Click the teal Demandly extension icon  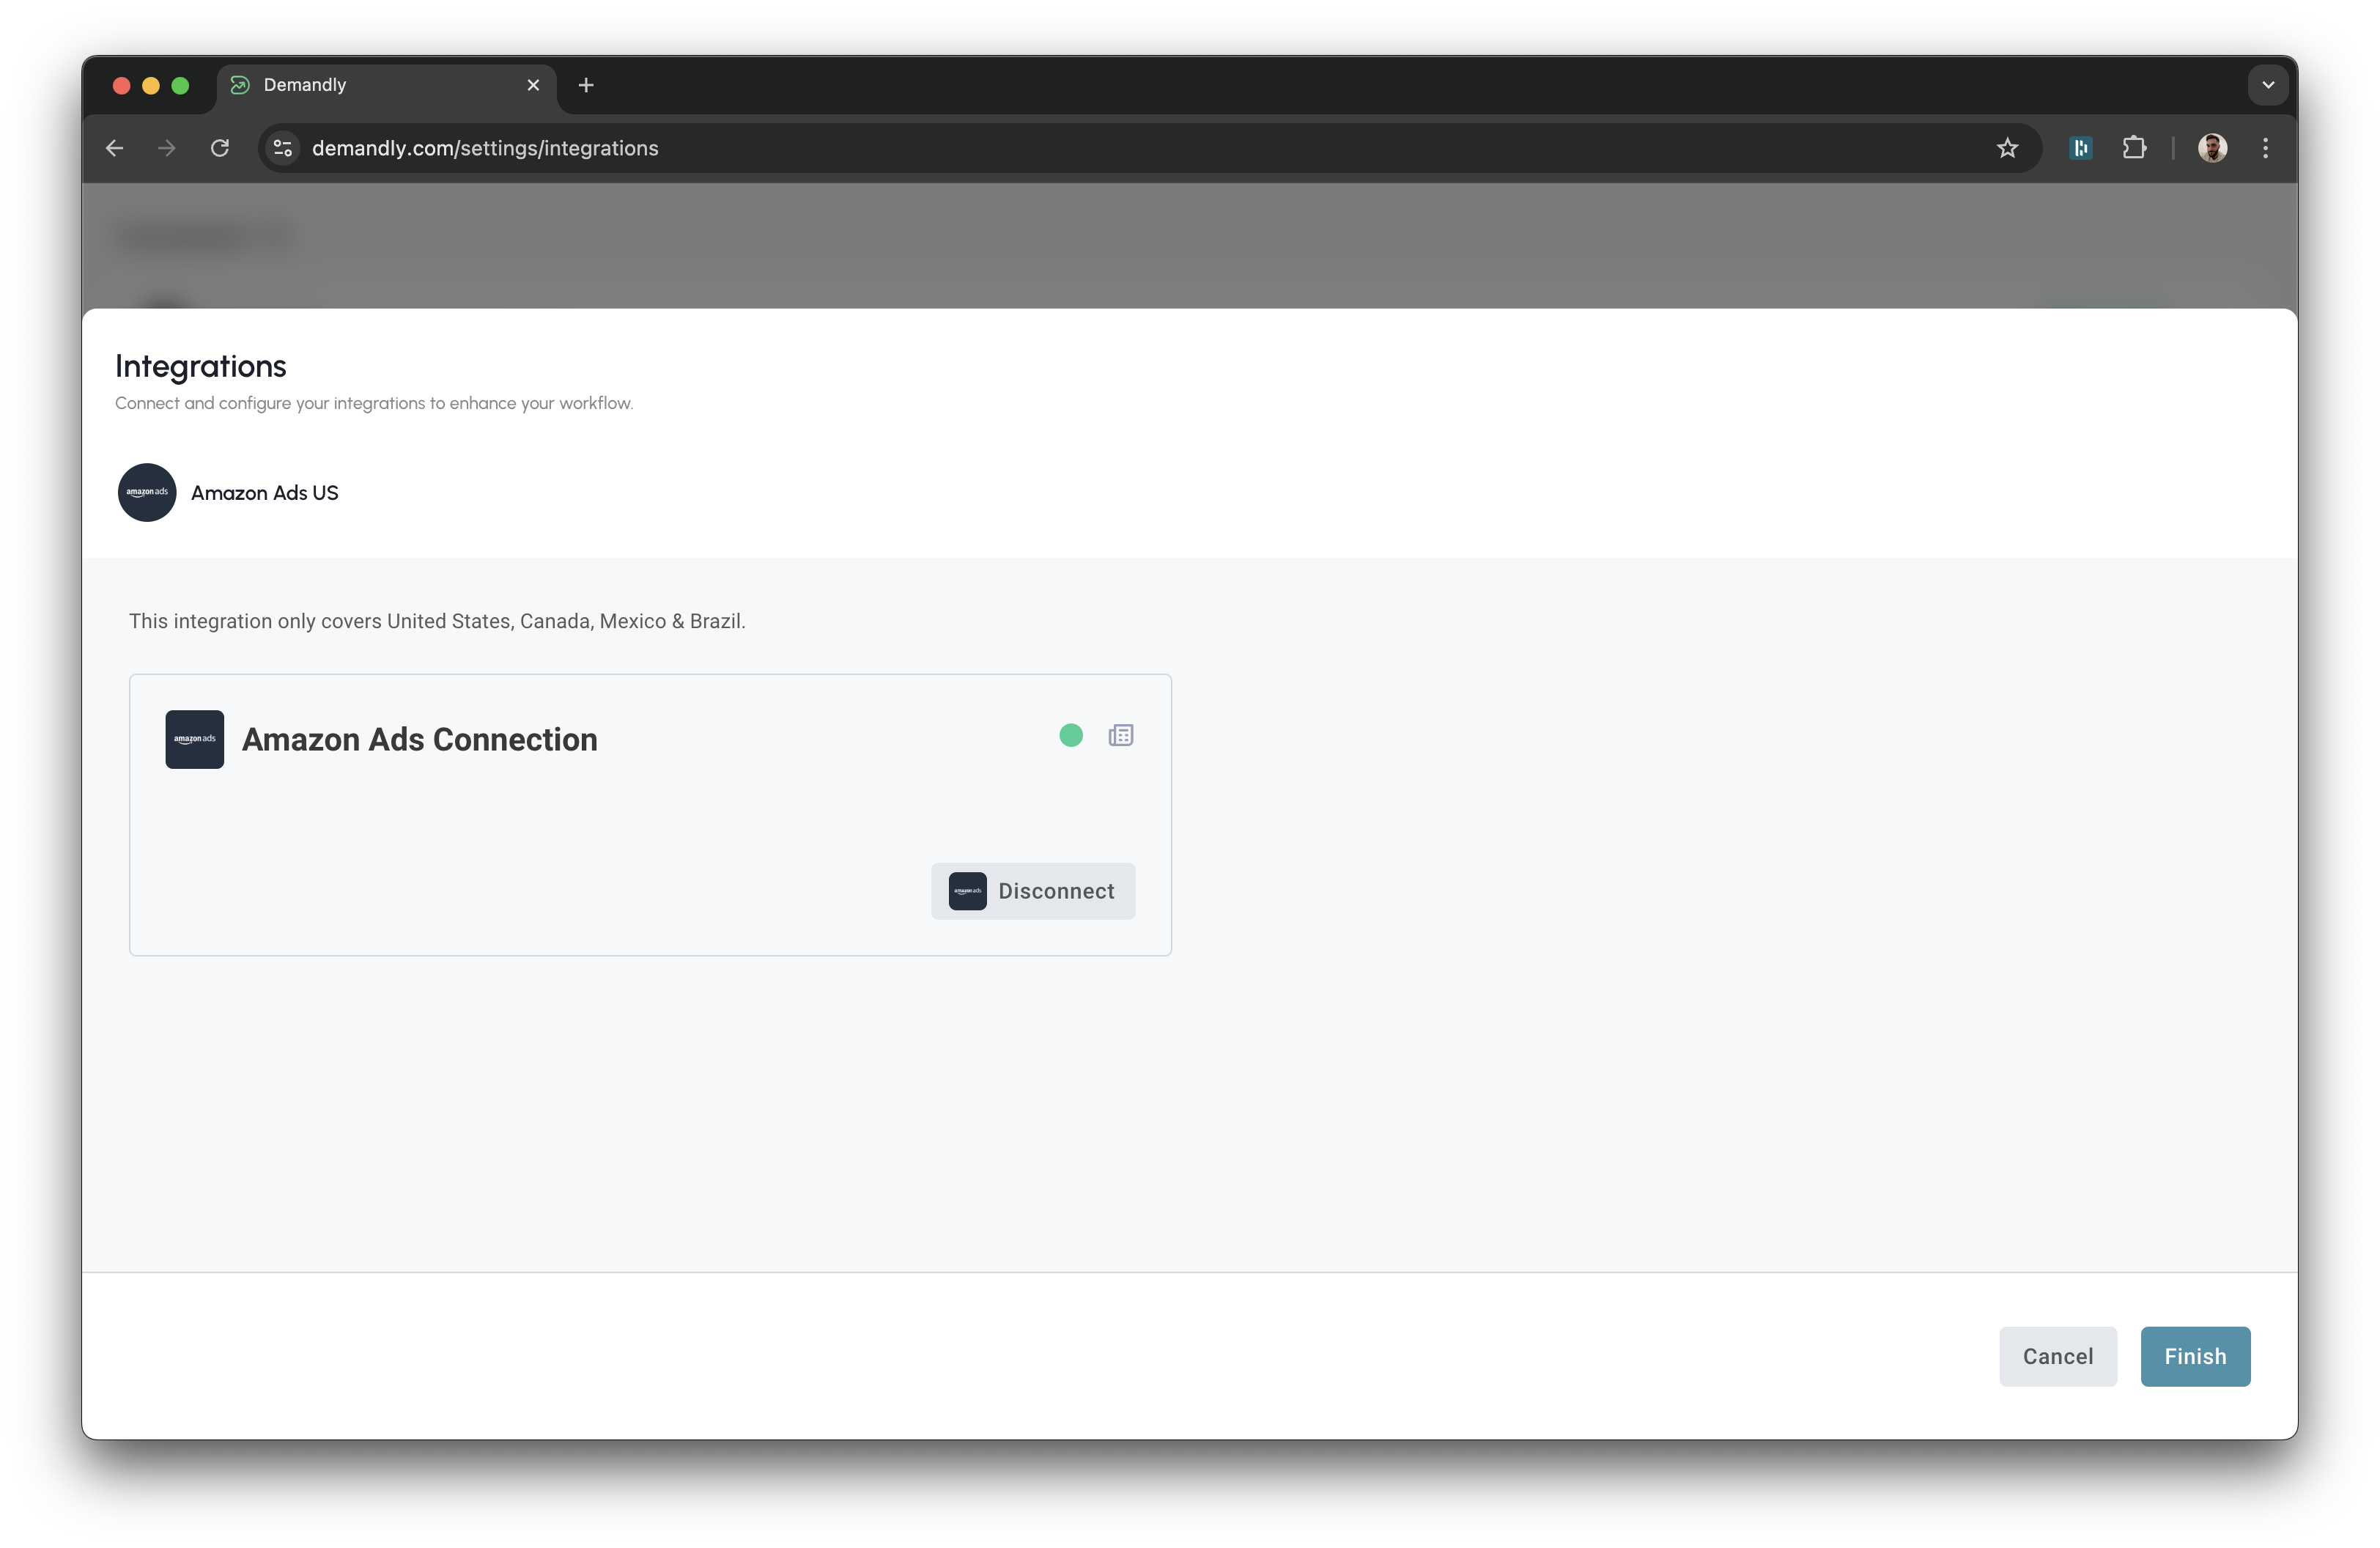(2081, 147)
